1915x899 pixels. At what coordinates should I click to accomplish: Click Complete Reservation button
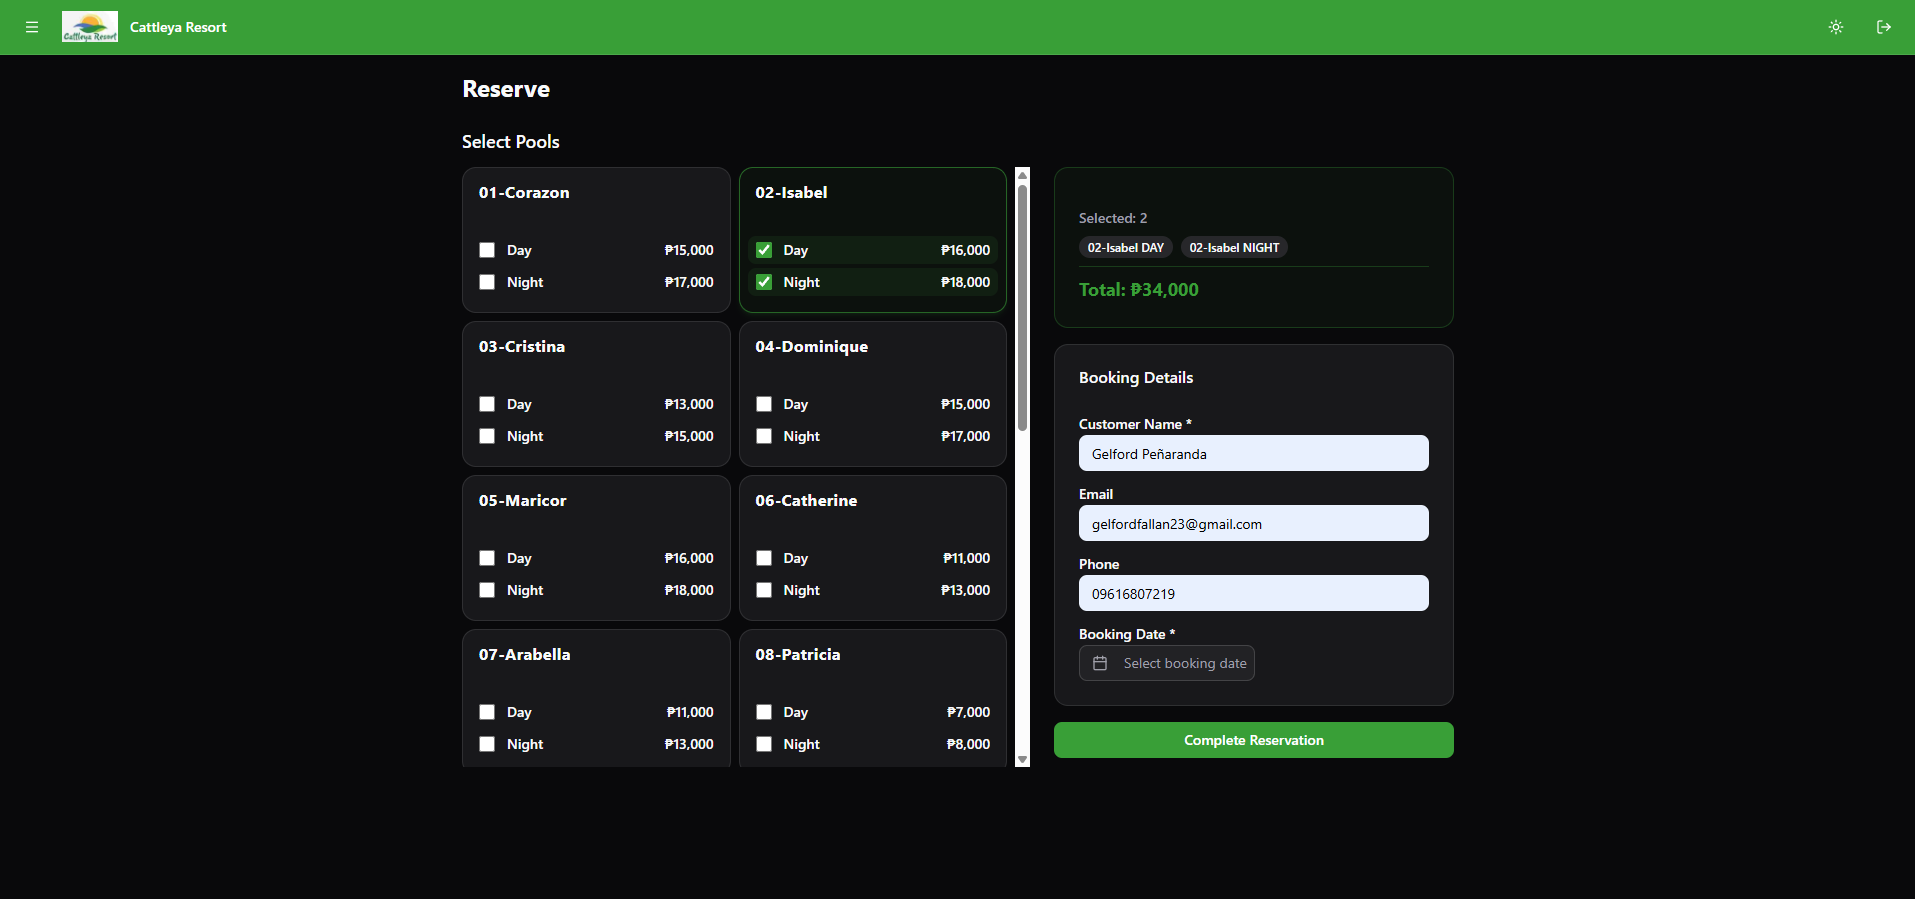coord(1254,740)
